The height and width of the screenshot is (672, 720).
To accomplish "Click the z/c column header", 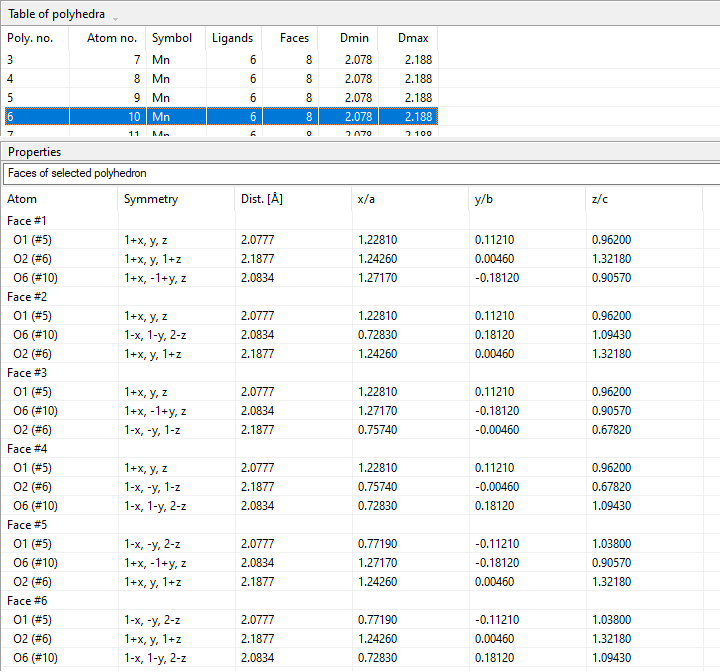I will (x=602, y=199).
